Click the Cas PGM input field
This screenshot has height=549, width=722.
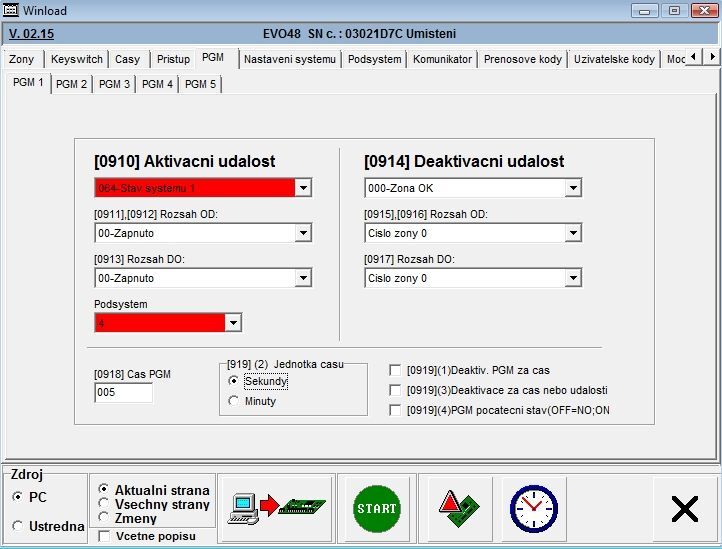123,393
